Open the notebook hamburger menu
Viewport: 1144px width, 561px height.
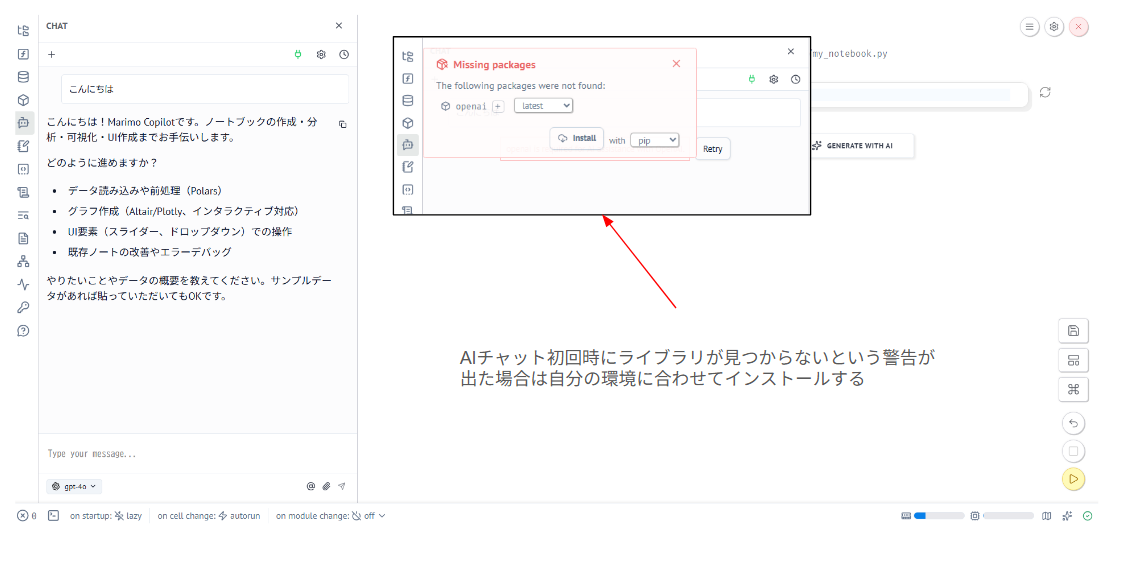pyautogui.click(x=1029, y=27)
